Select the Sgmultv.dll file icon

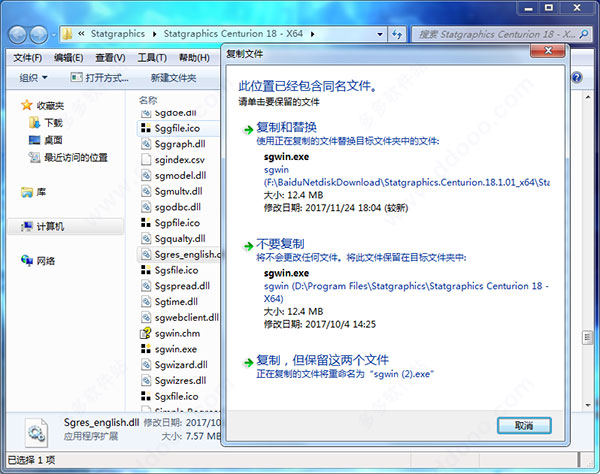click(x=146, y=191)
